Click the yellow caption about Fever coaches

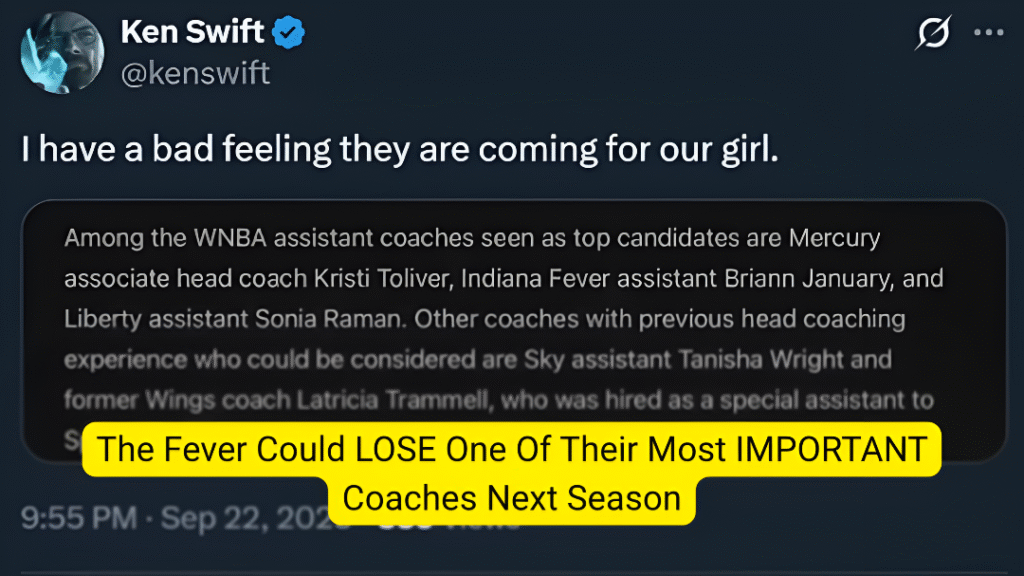(512, 472)
